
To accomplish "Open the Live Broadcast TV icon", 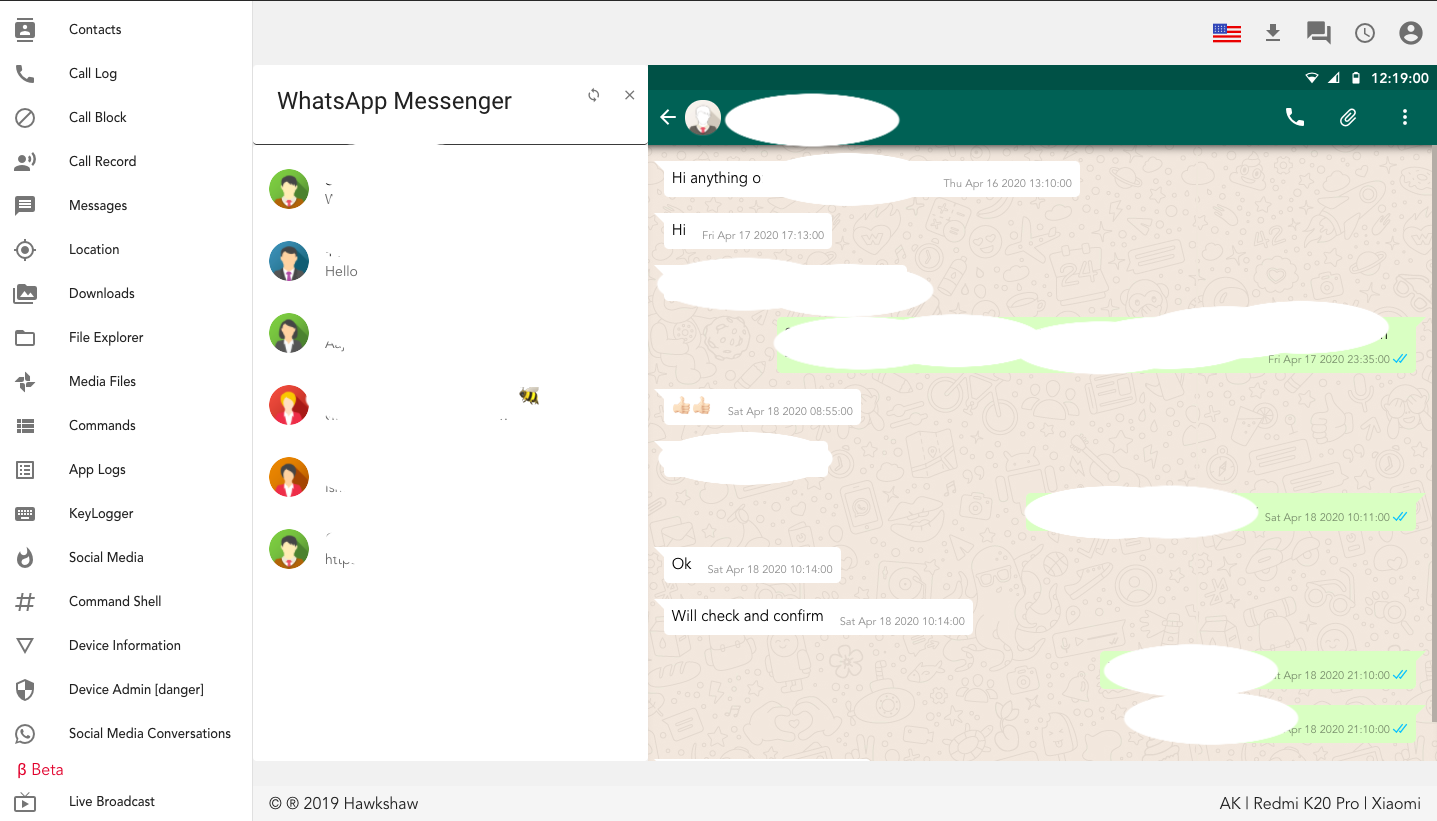I will point(25,802).
